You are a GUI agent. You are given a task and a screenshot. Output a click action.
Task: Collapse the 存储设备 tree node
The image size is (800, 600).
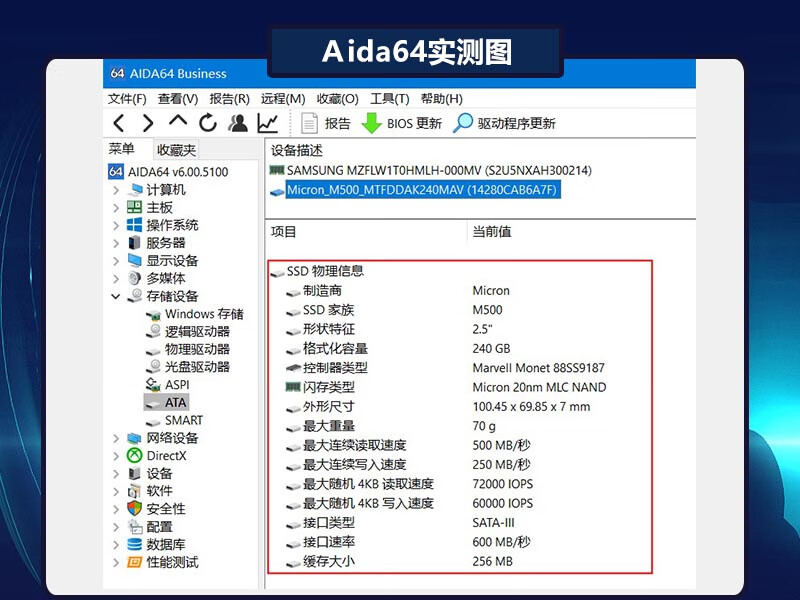(117, 297)
